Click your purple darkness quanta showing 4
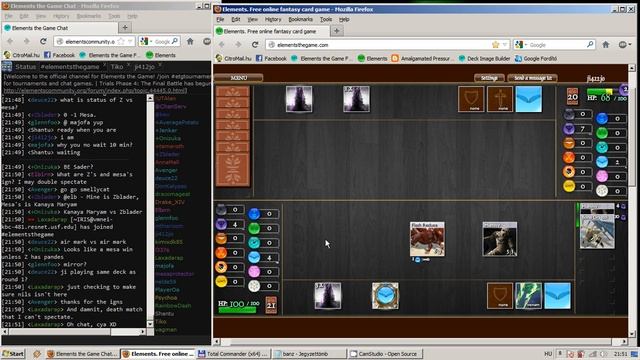The image size is (640, 360). click(x=229, y=224)
